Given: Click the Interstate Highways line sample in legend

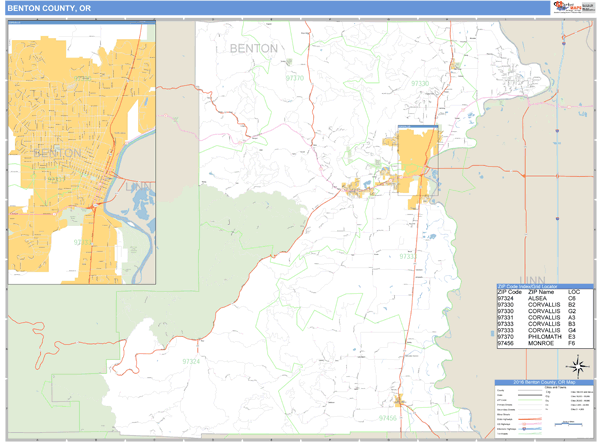Looking at the screenshot, I should (x=530, y=429).
